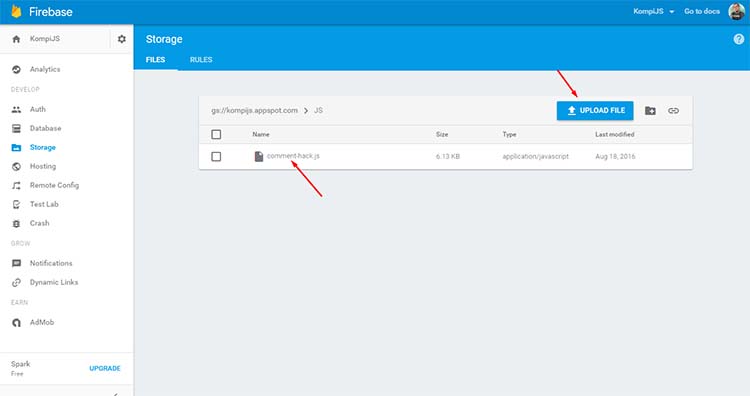Image resolution: width=750 pixels, height=396 pixels.
Task: Open Dynamic Links from the sidebar
Action: (x=54, y=282)
